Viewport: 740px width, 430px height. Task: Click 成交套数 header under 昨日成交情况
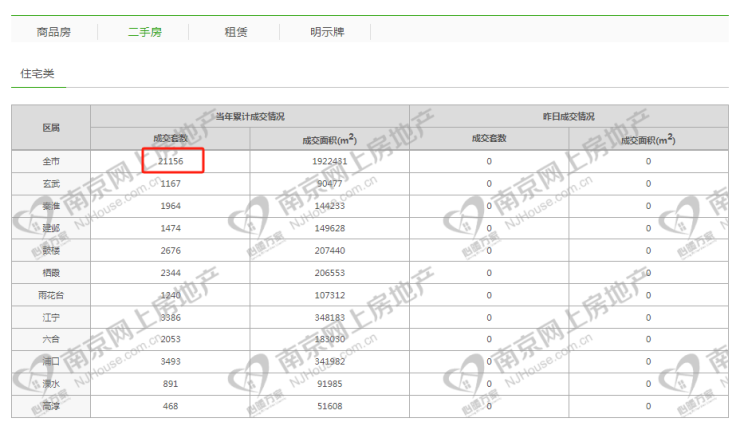pos(489,138)
